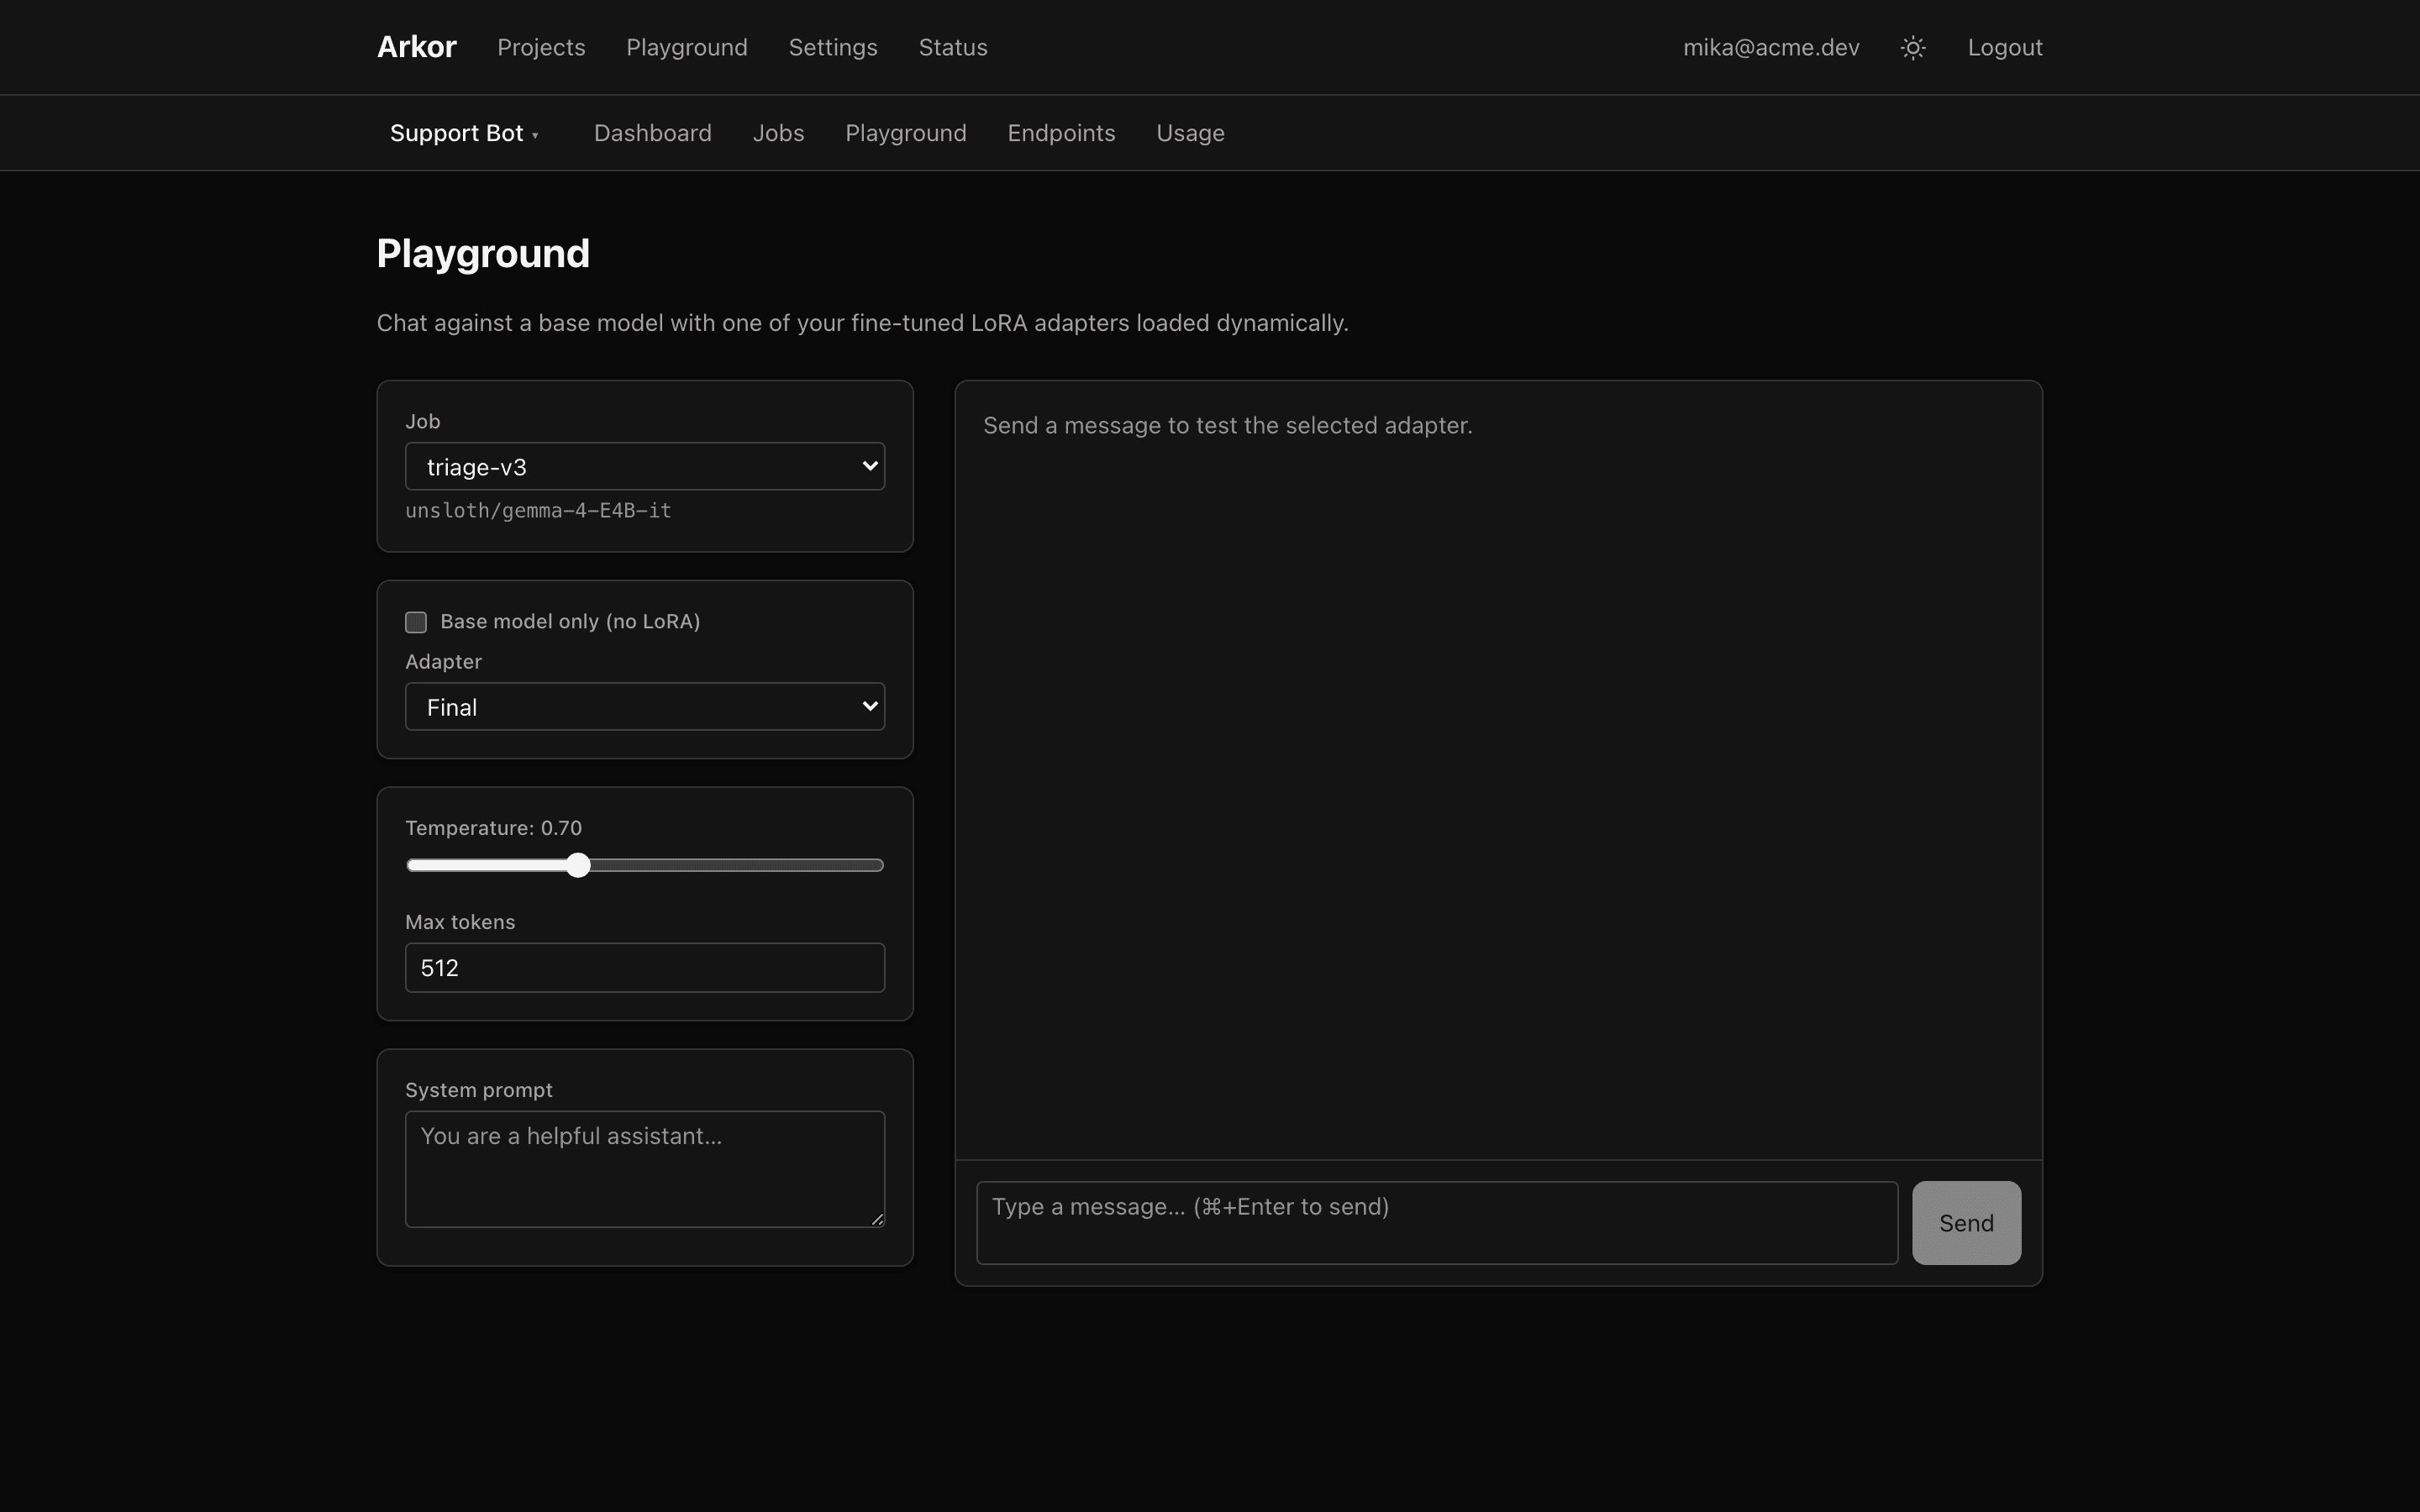The width and height of the screenshot is (2420, 1512).
Task: Open the Job dropdown showing triage-v3
Action: pos(645,466)
